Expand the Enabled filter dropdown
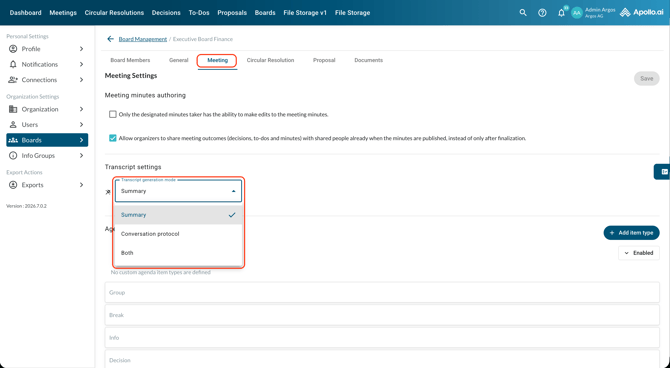The width and height of the screenshot is (670, 368). [x=639, y=253]
